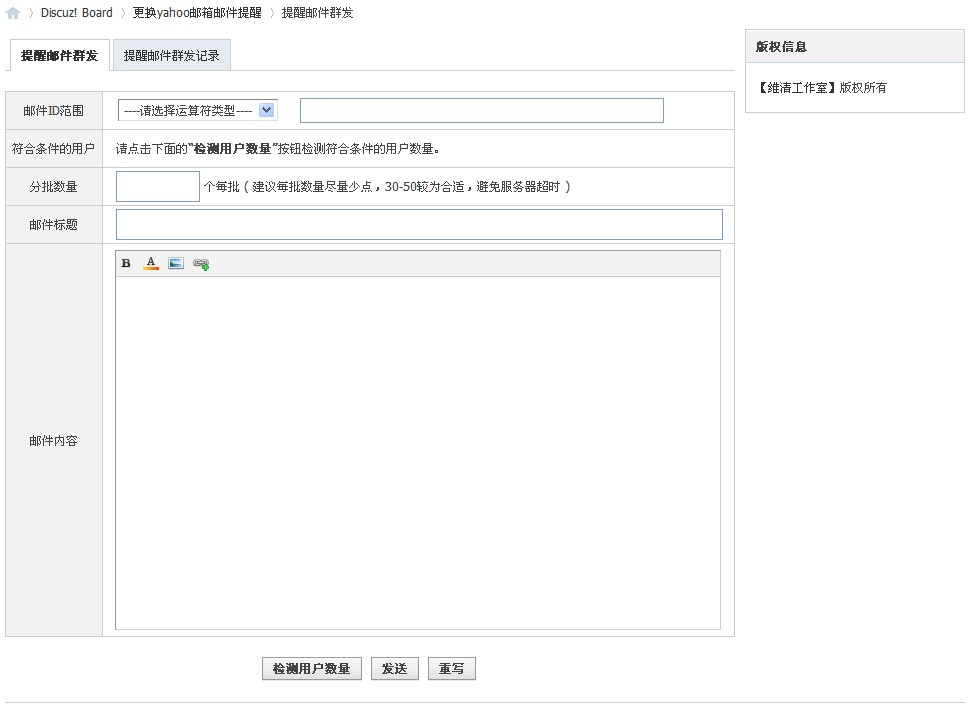Click the 个每批 batch hint text
This screenshot has width=973, height=708.
[387, 186]
